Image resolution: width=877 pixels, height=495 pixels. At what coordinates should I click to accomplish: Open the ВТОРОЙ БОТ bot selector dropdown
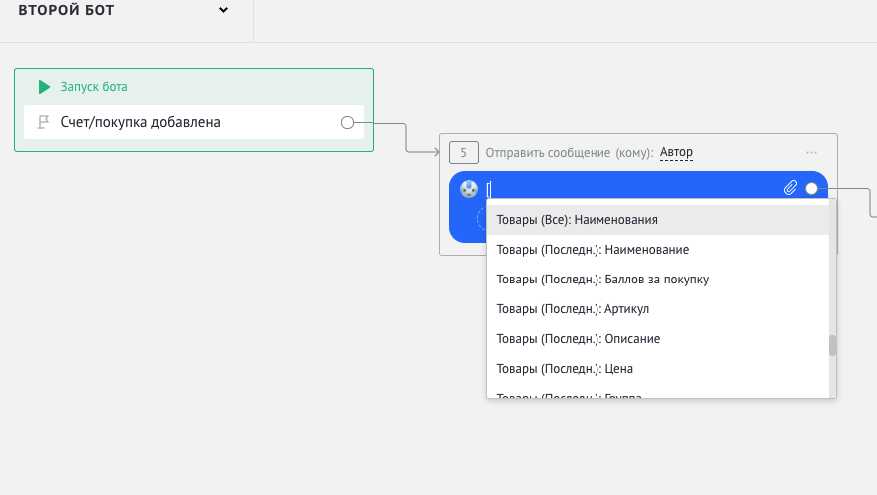coord(223,10)
